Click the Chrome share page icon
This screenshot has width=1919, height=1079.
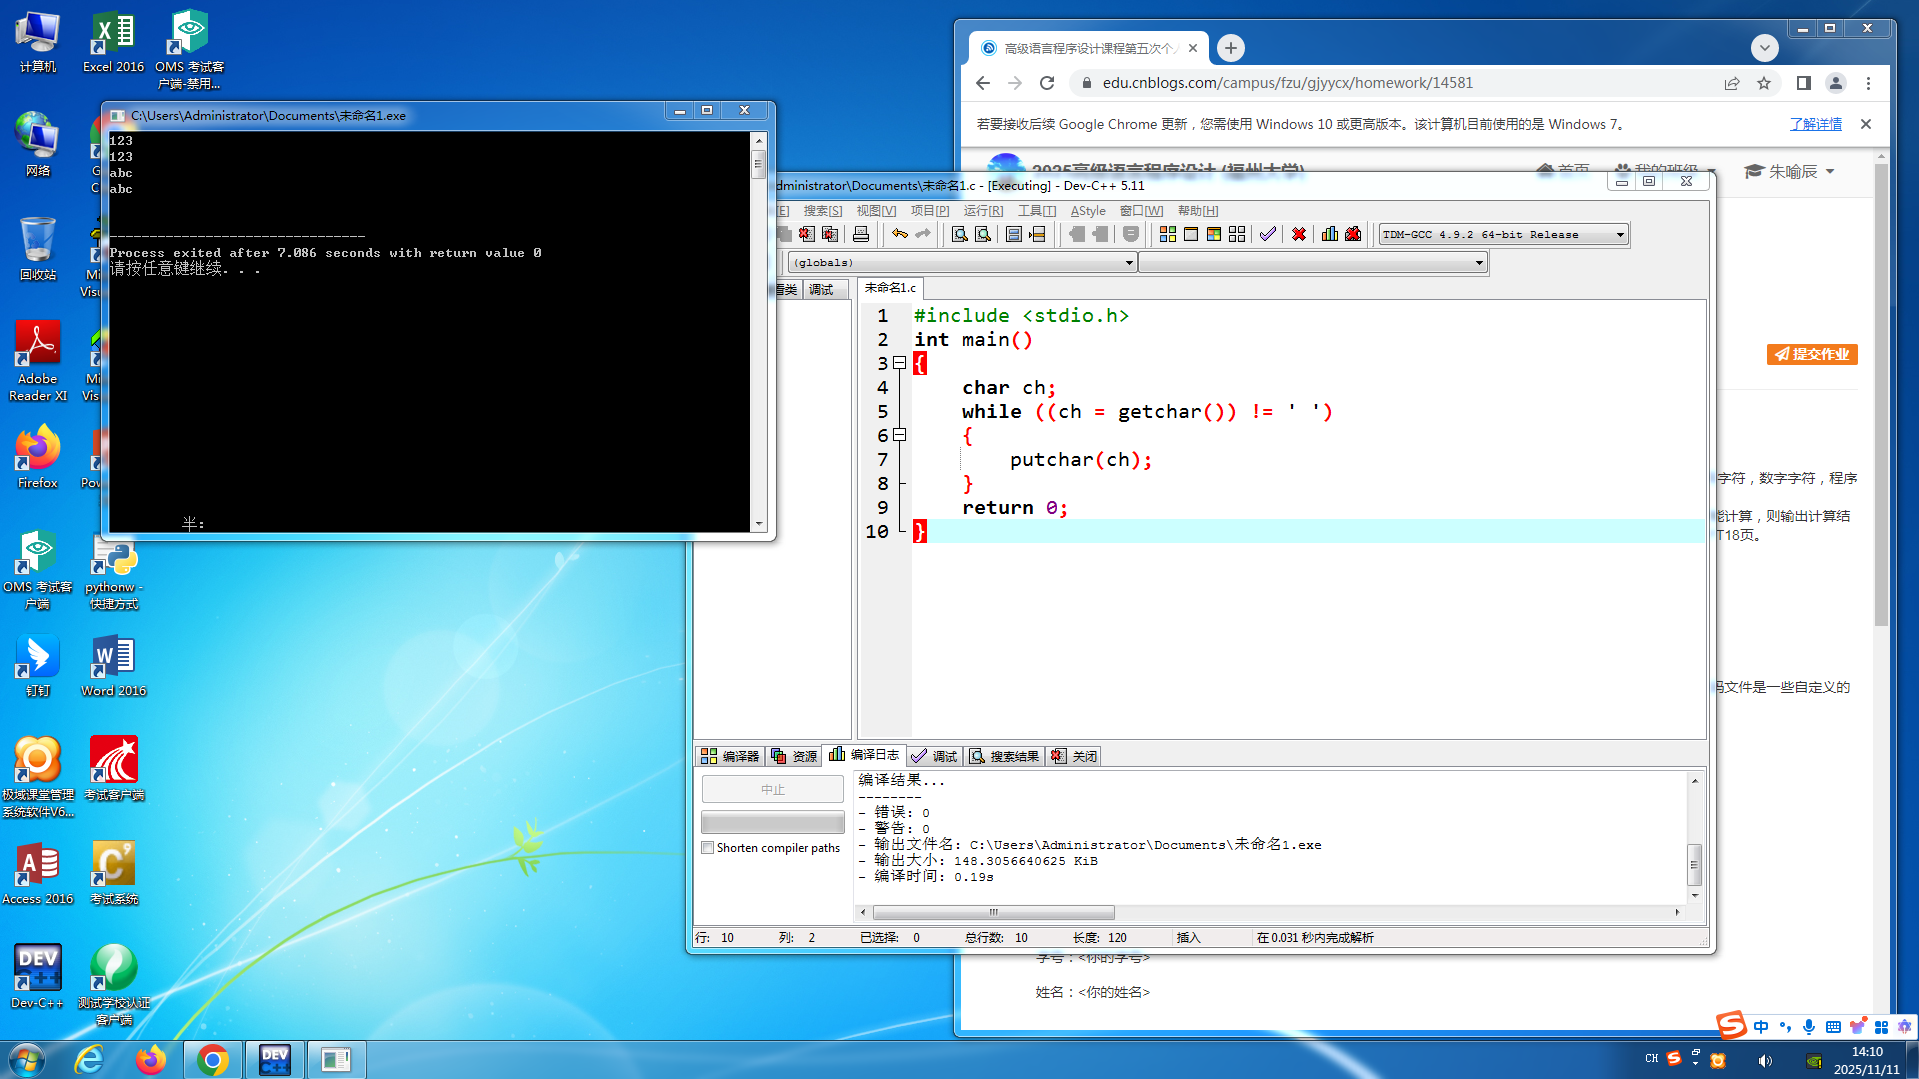[x=1732, y=83]
